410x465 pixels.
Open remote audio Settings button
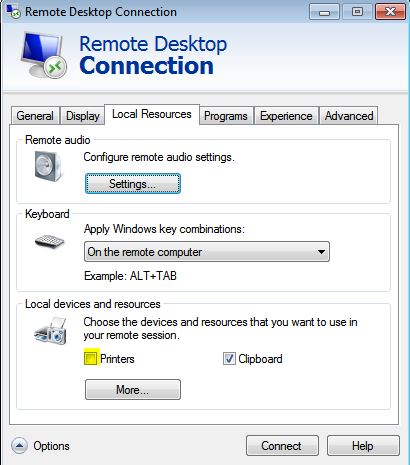133,184
